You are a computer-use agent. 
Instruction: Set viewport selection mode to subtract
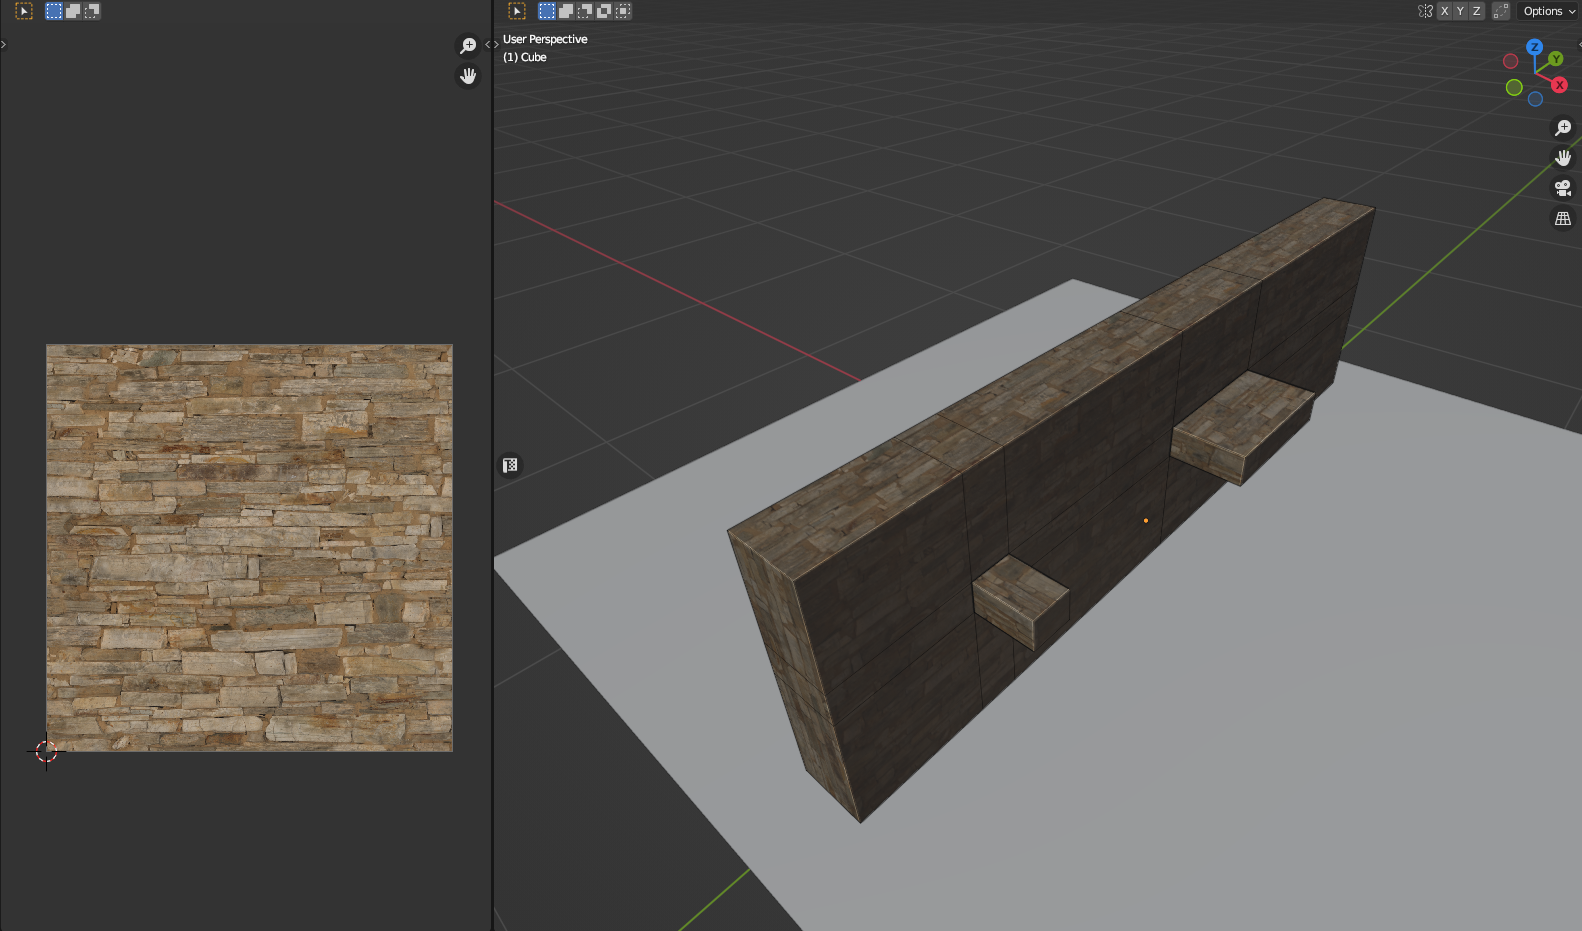(x=585, y=11)
